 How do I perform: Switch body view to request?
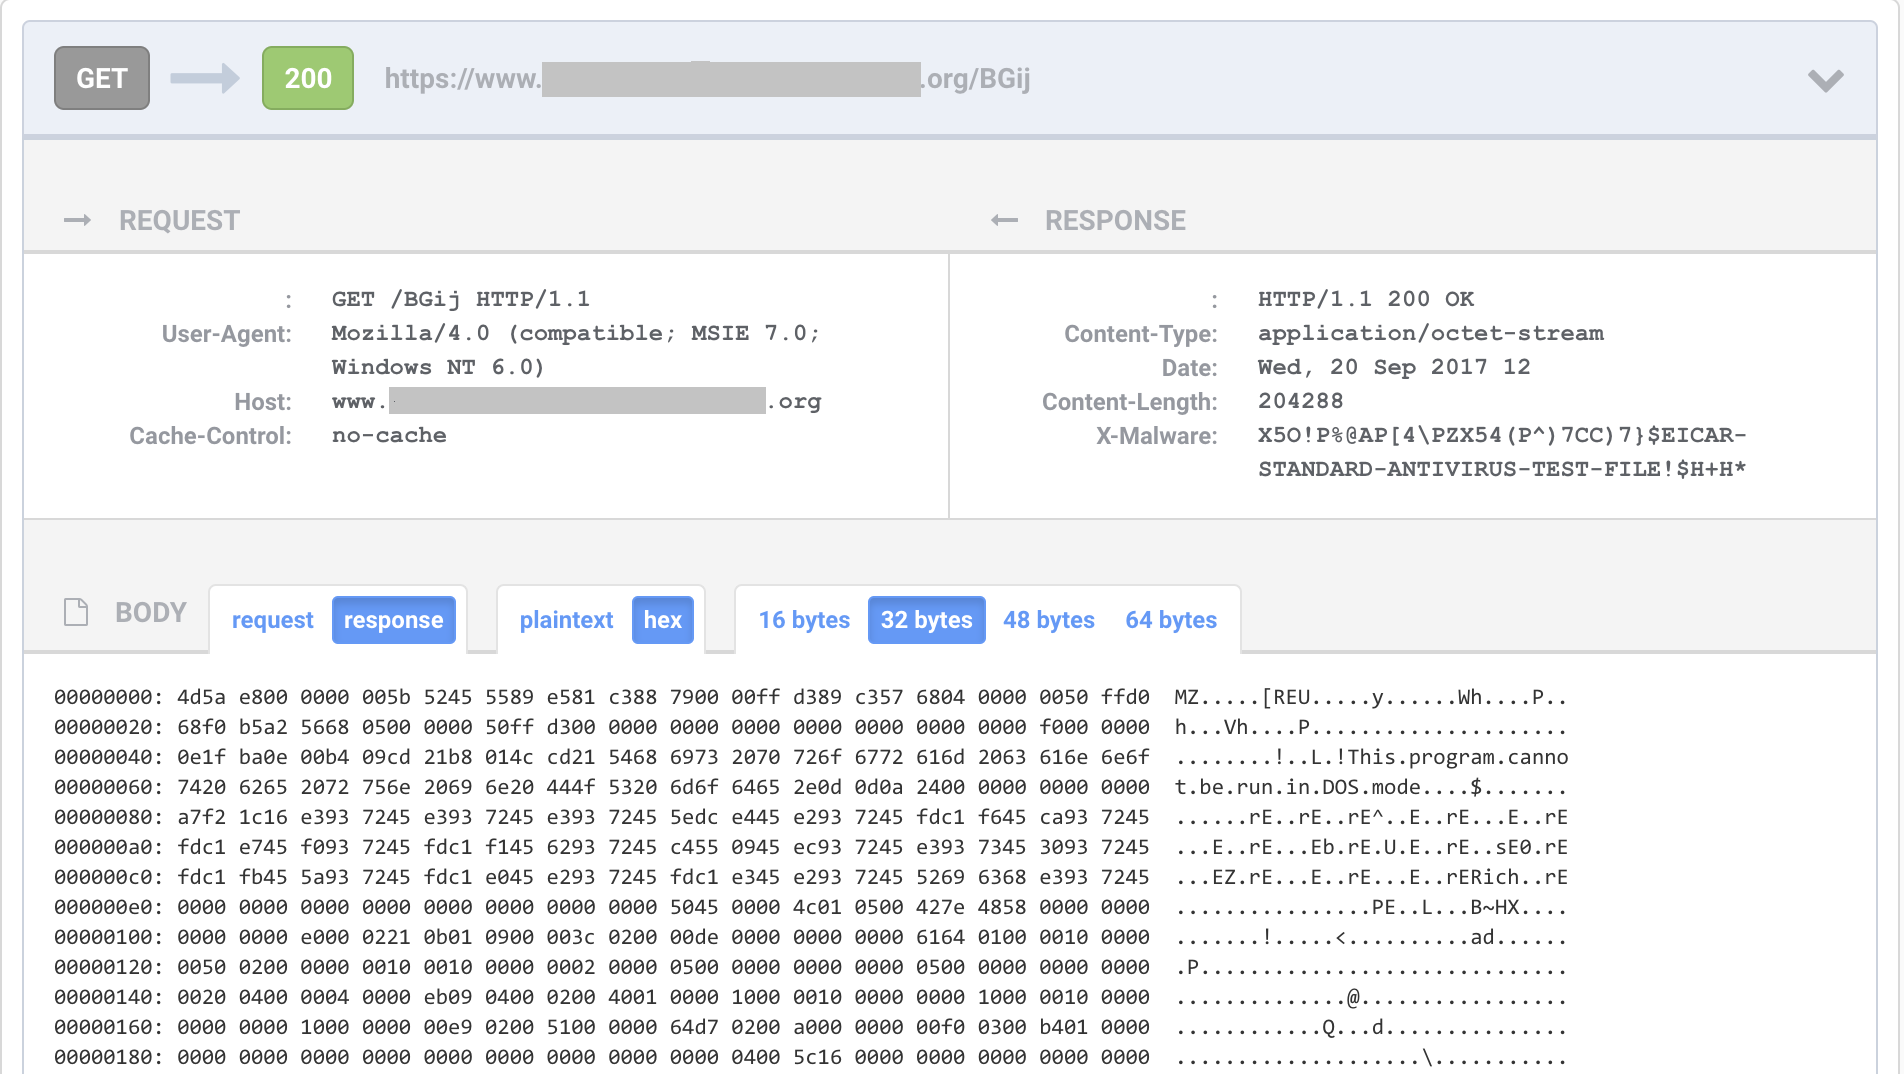[x=272, y=619]
